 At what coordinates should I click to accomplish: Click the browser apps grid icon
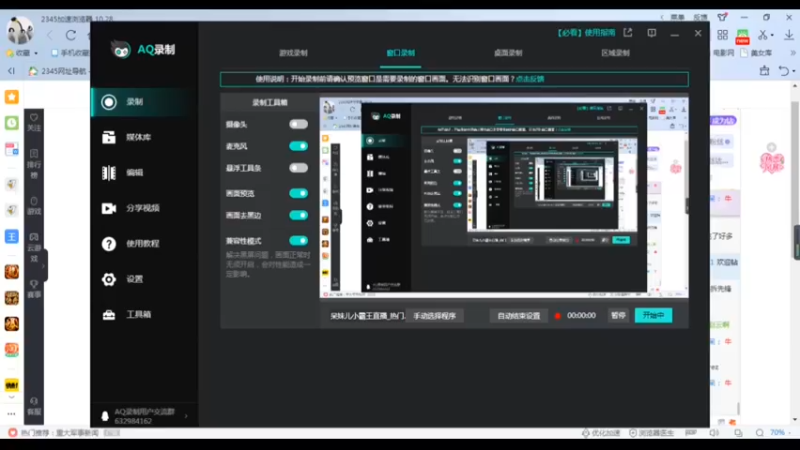(722, 35)
